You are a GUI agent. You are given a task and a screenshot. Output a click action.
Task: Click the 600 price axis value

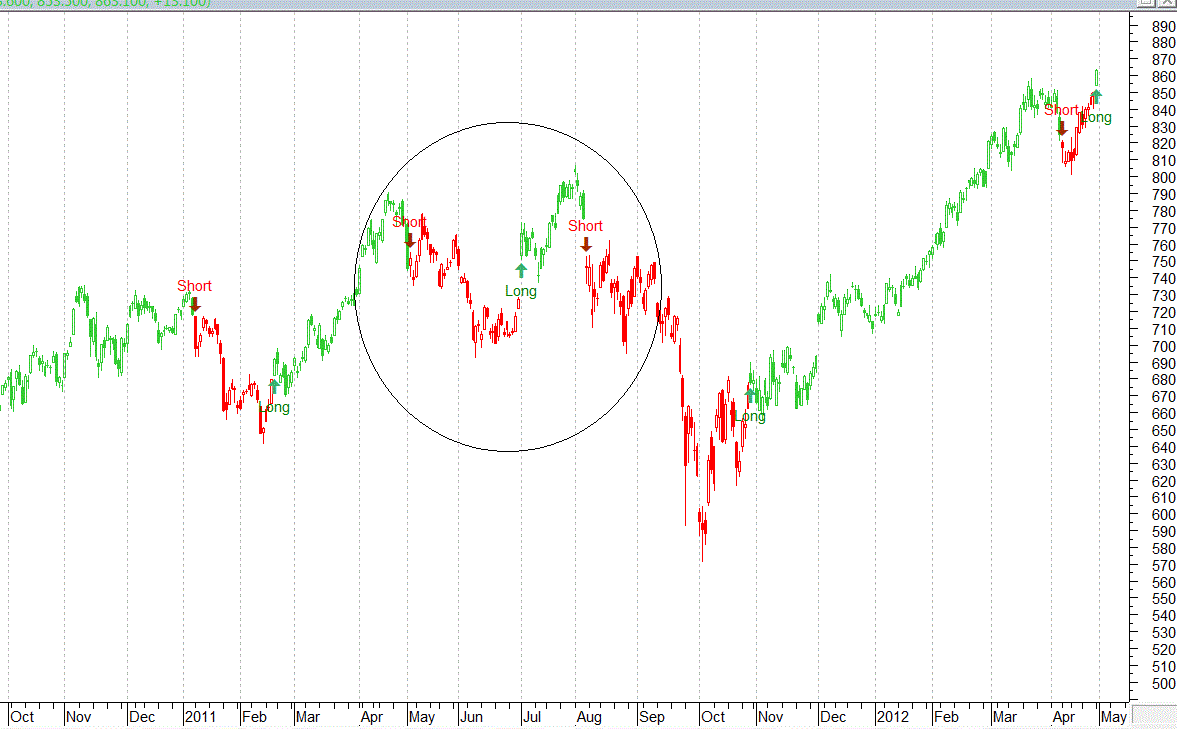point(1163,515)
